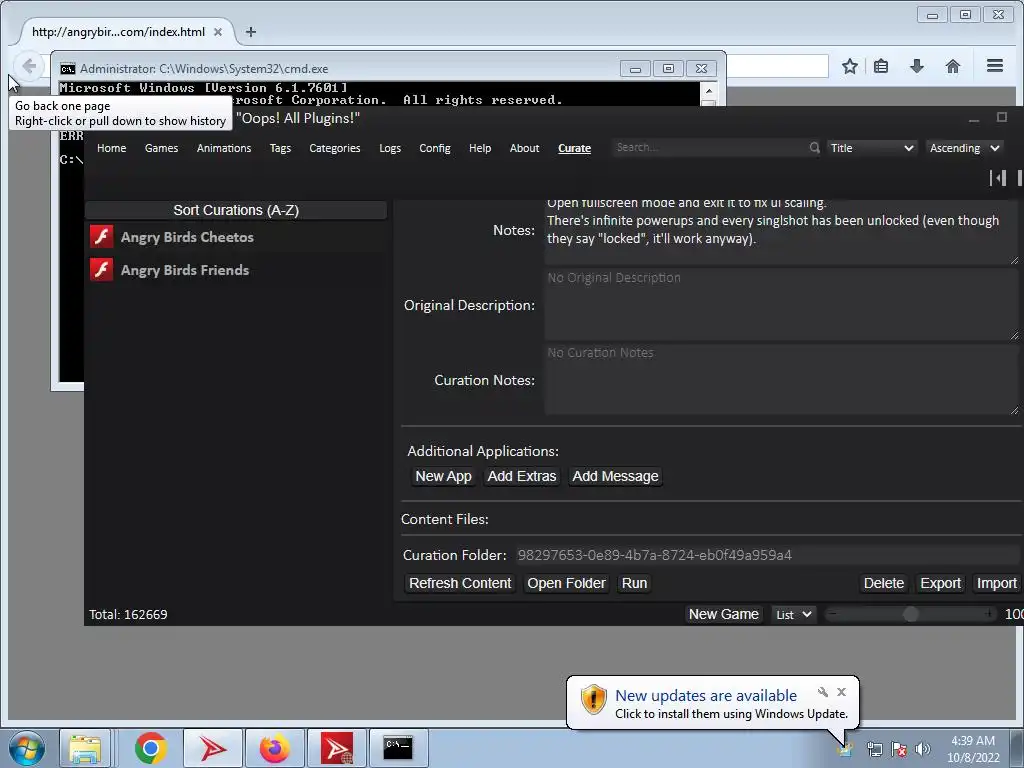Open the Help page
The width and height of the screenshot is (1024, 768).
(480, 148)
